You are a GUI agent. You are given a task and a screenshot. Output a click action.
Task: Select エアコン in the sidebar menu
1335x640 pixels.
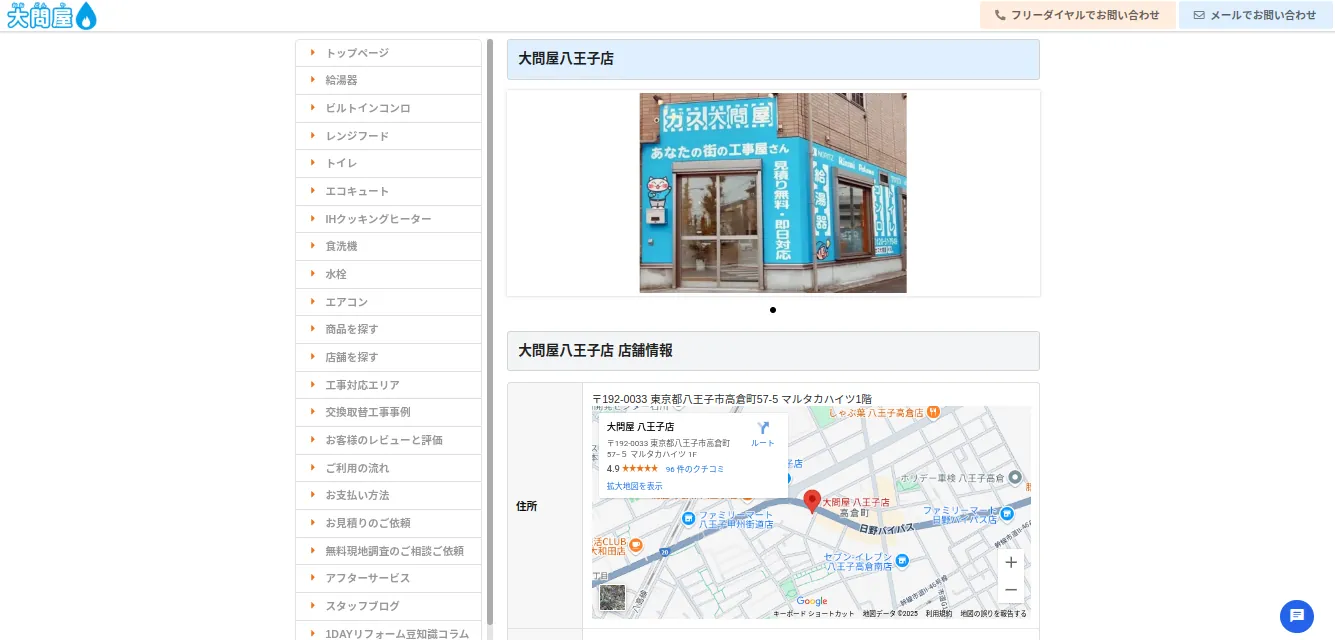coord(388,302)
